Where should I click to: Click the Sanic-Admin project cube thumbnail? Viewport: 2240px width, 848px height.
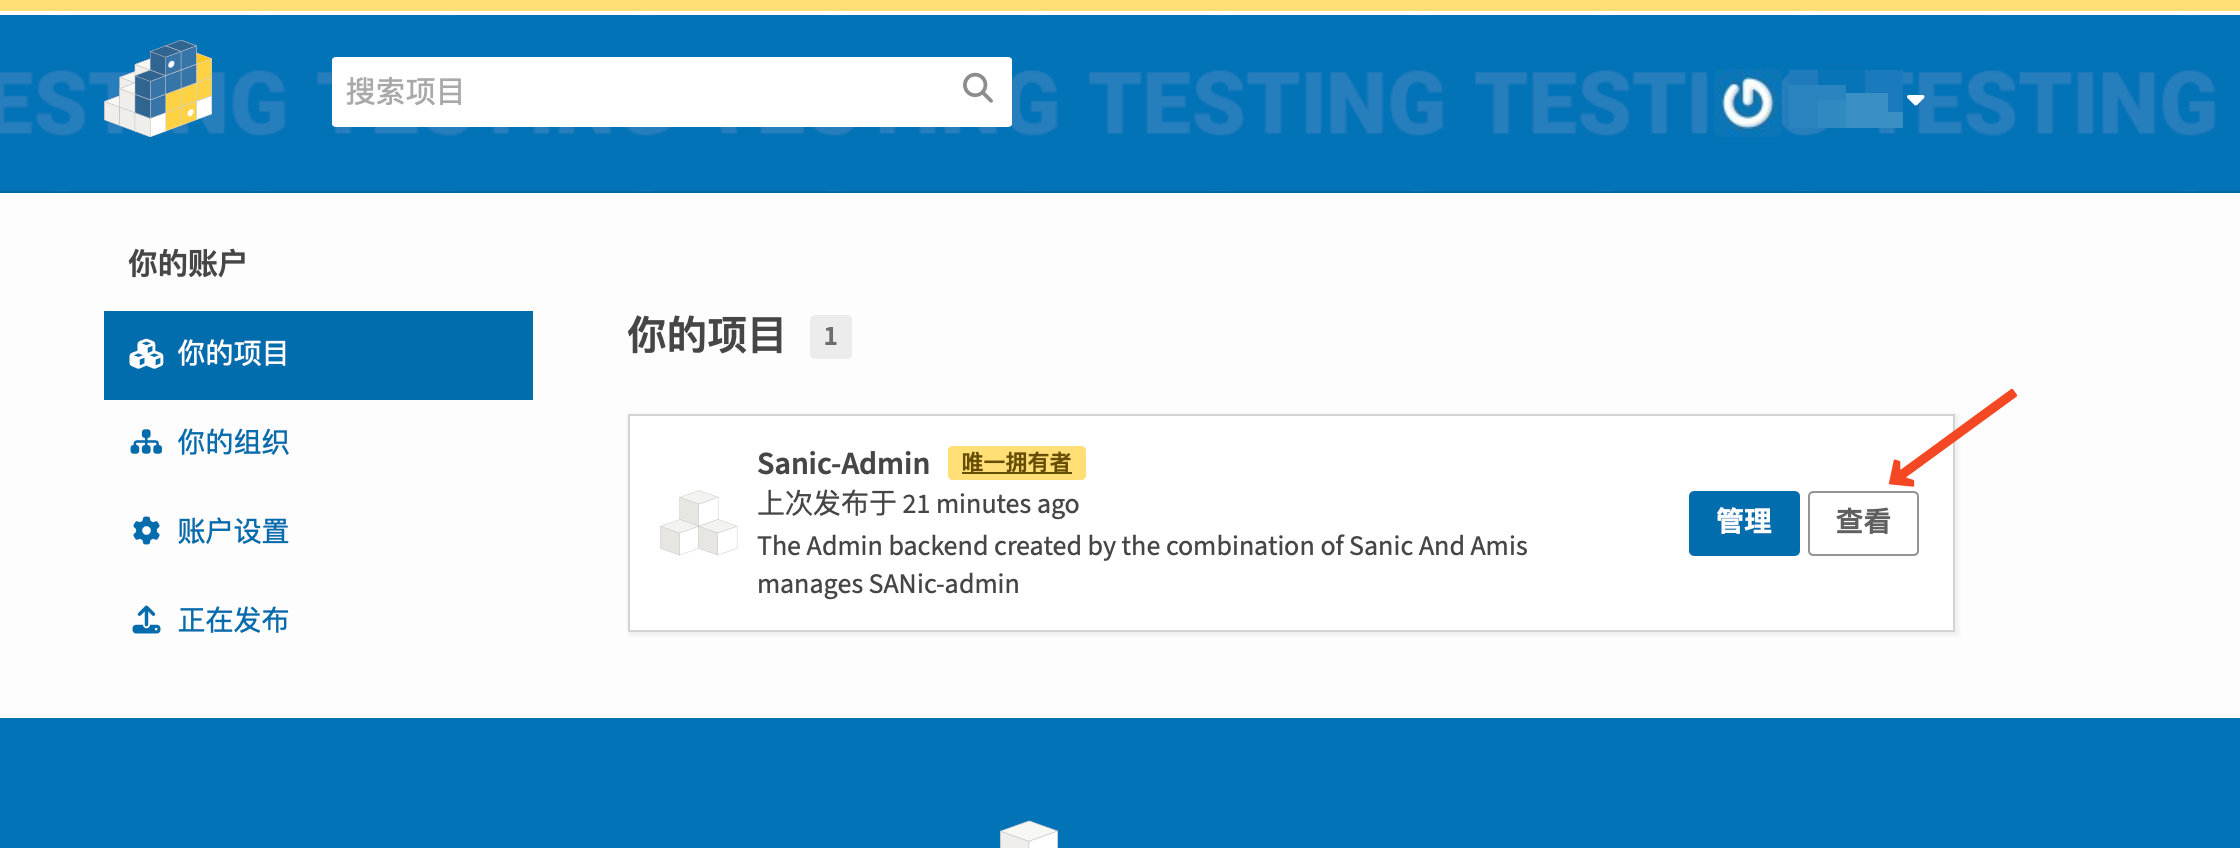click(698, 523)
